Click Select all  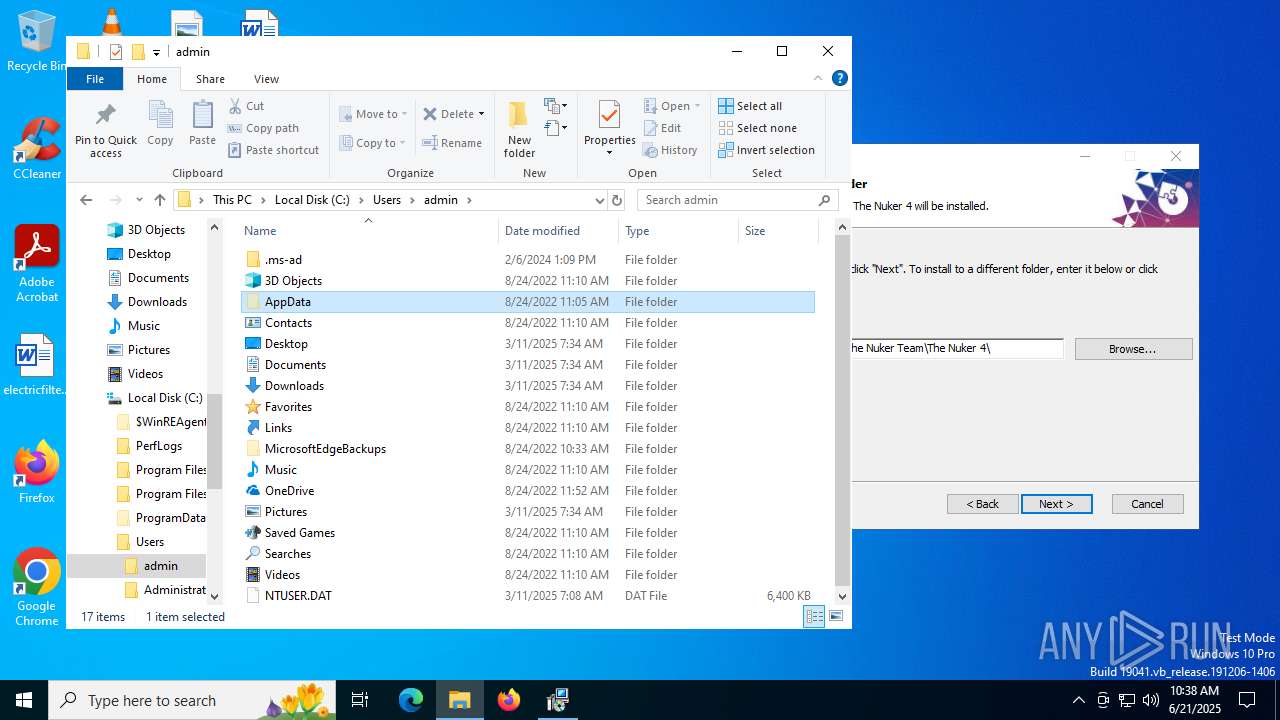750,106
